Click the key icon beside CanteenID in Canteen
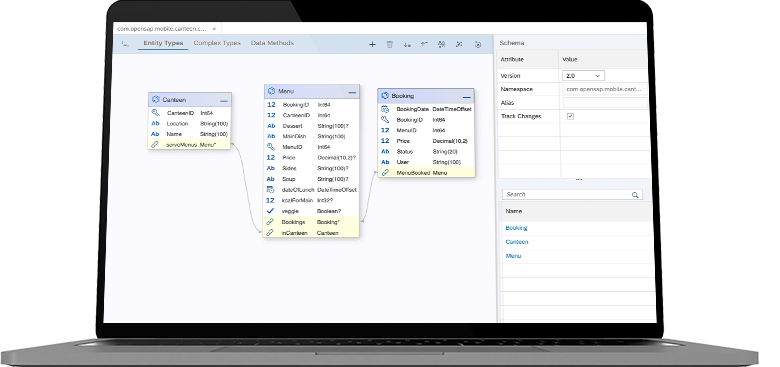This screenshot has height=367, width=780. 156,113
